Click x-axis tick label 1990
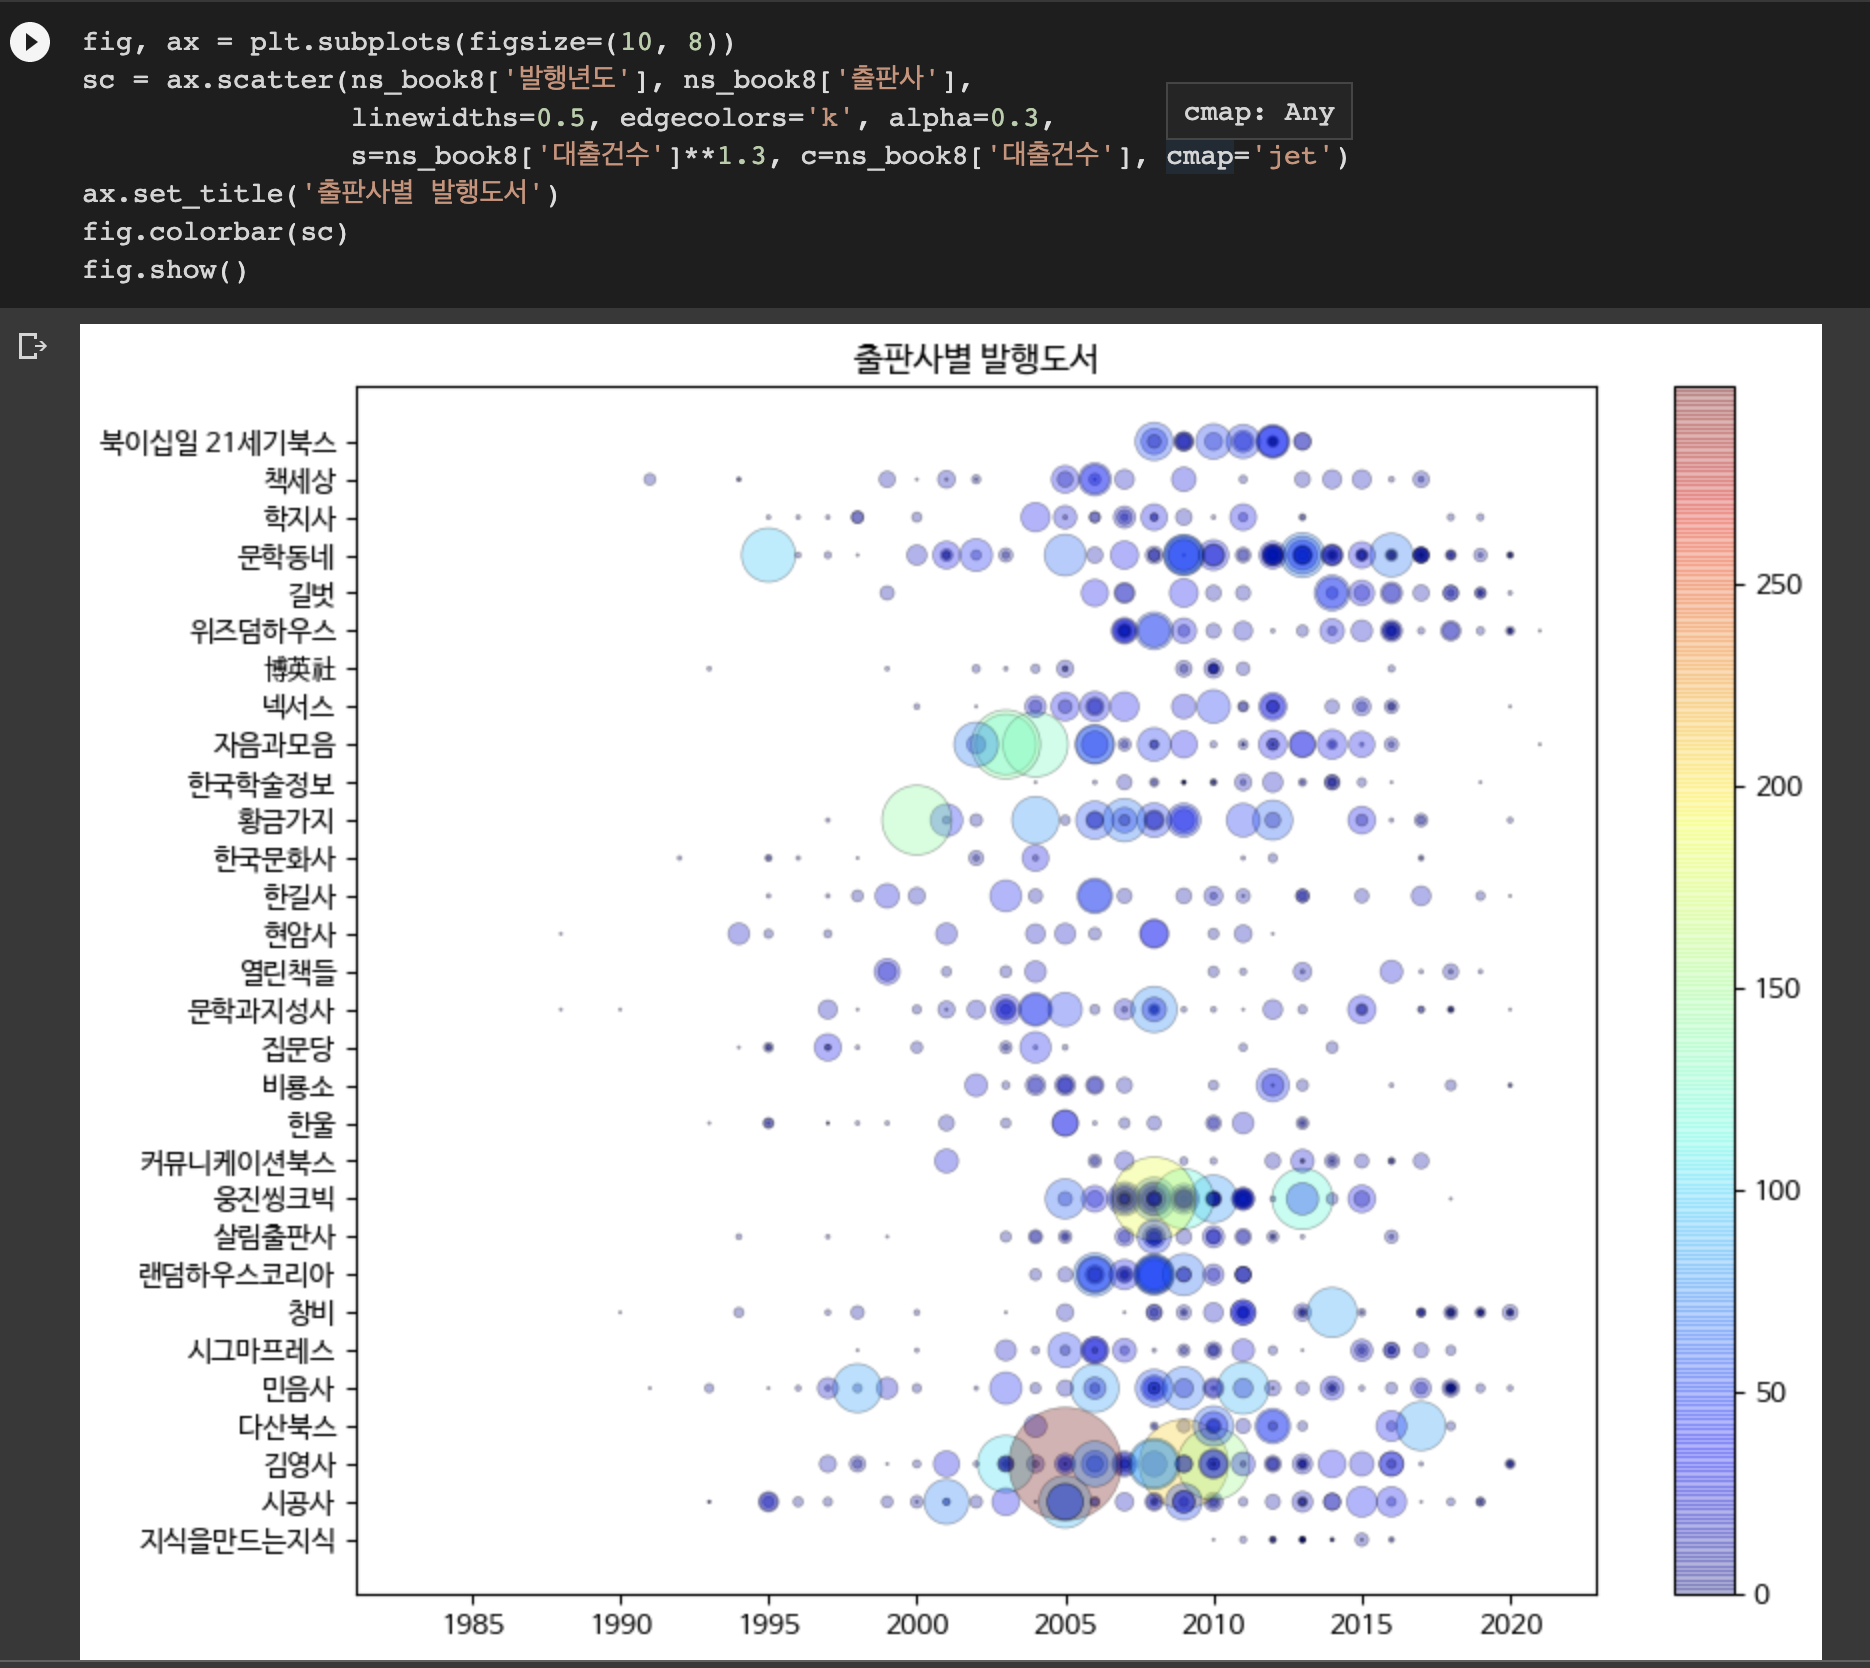 (x=621, y=1623)
